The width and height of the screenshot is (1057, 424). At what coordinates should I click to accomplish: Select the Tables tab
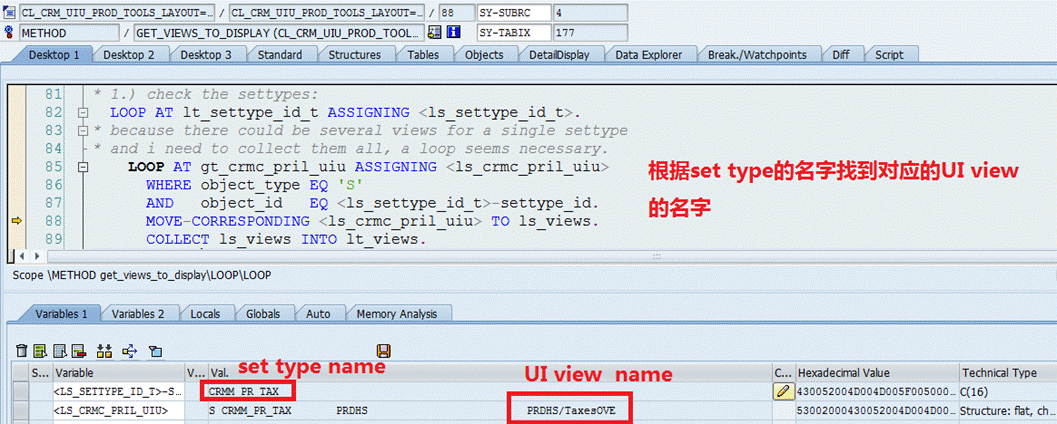coord(423,55)
